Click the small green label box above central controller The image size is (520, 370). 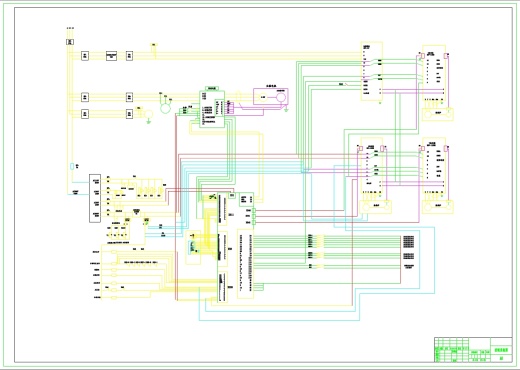(x=212, y=88)
